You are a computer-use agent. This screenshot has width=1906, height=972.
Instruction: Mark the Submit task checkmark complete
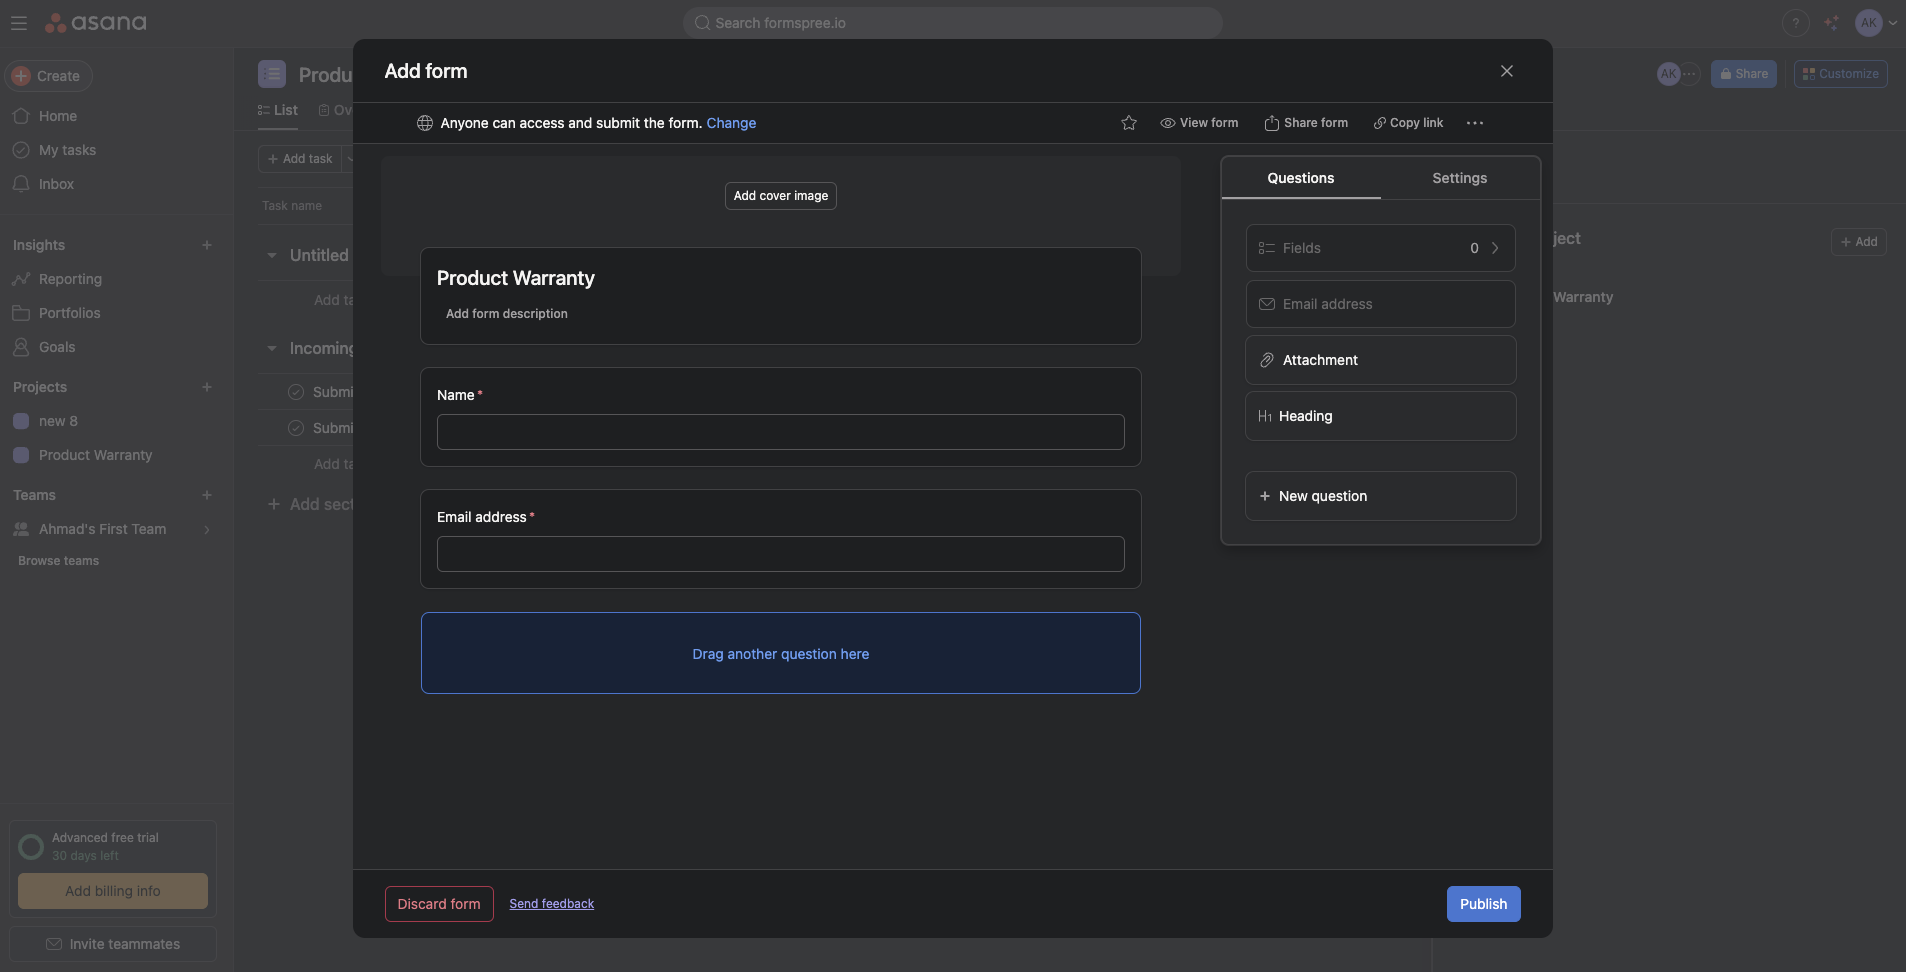click(296, 391)
